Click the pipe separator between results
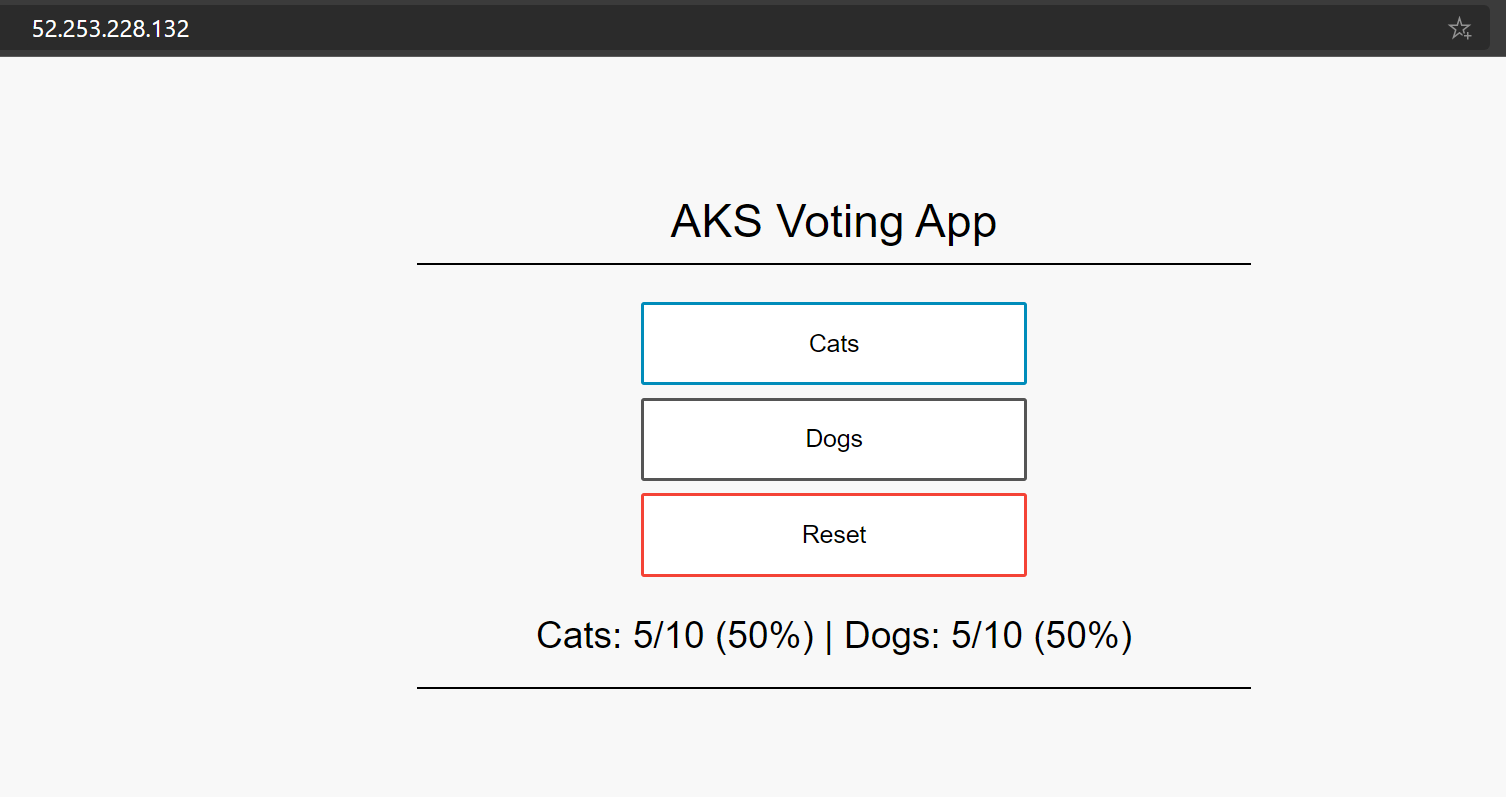The height and width of the screenshot is (797, 1506). pyautogui.click(x=829, y=636)
